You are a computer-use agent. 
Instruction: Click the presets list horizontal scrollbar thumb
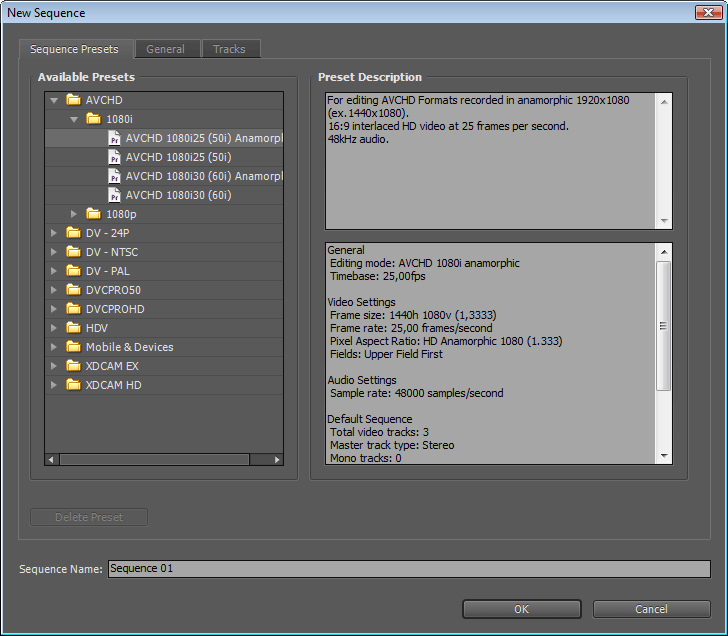pos(155,460)
